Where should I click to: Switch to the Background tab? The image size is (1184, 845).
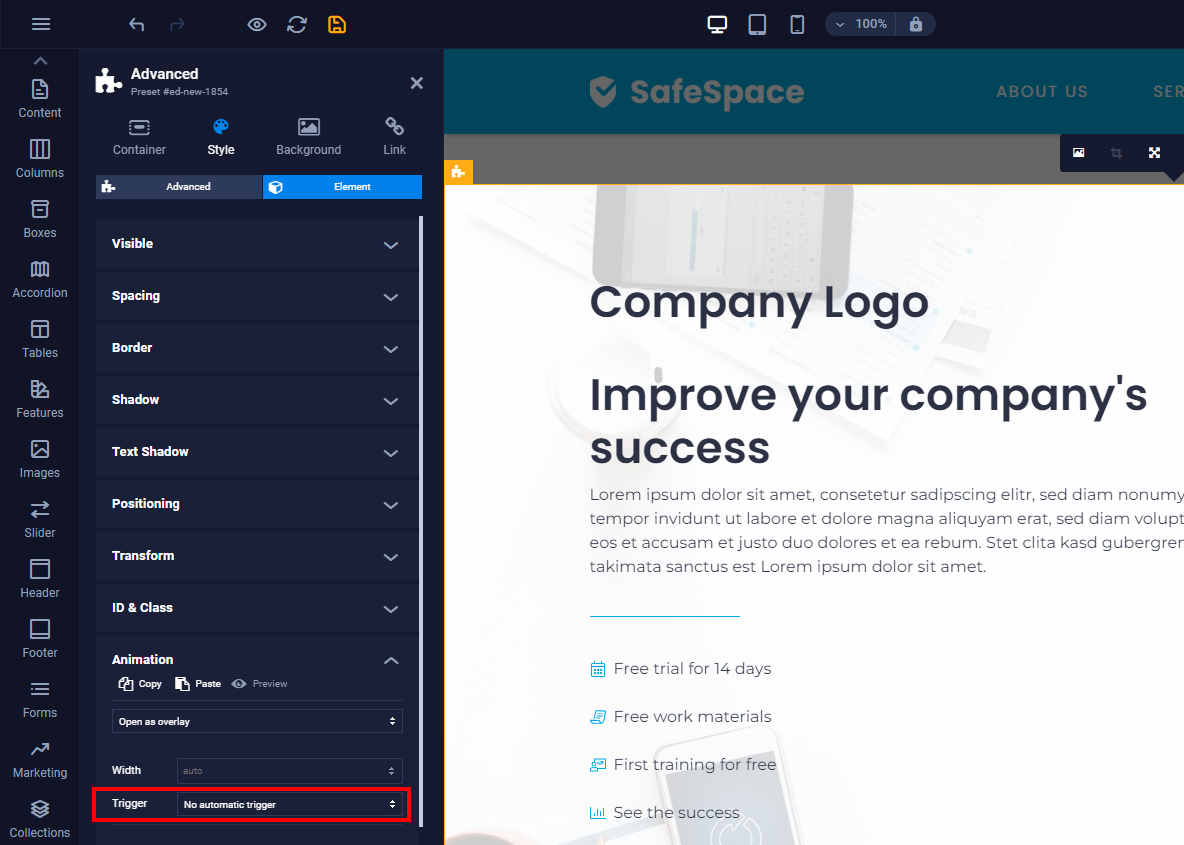pos(308,137)
